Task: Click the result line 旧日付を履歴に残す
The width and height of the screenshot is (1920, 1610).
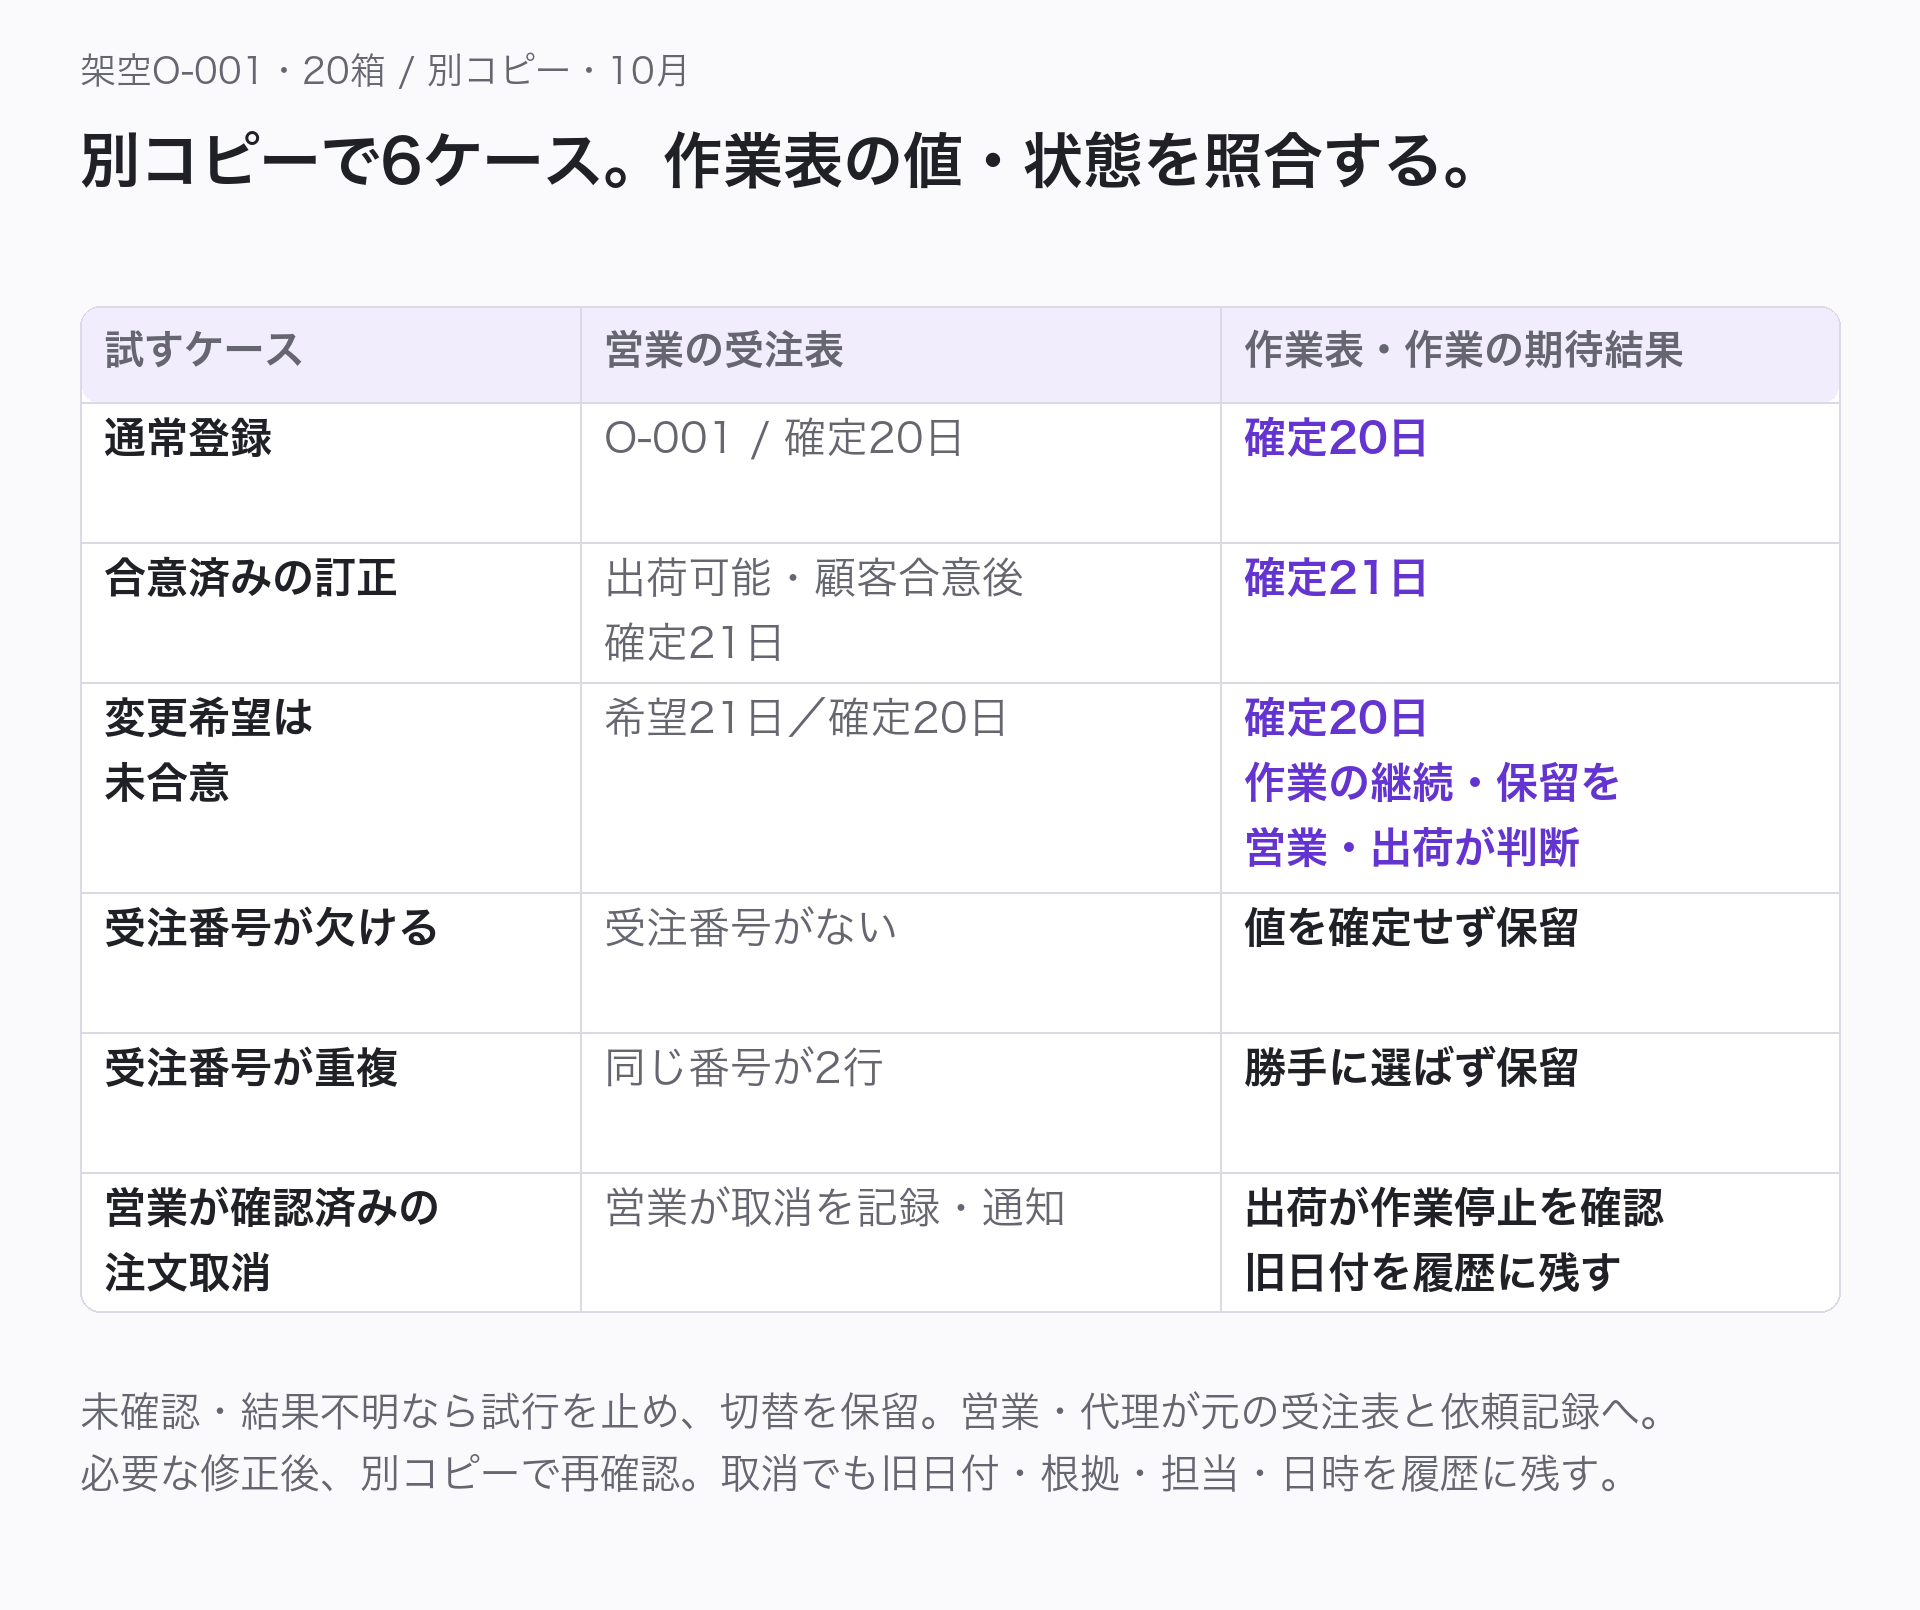Action: click(x=1433, y=1273)
